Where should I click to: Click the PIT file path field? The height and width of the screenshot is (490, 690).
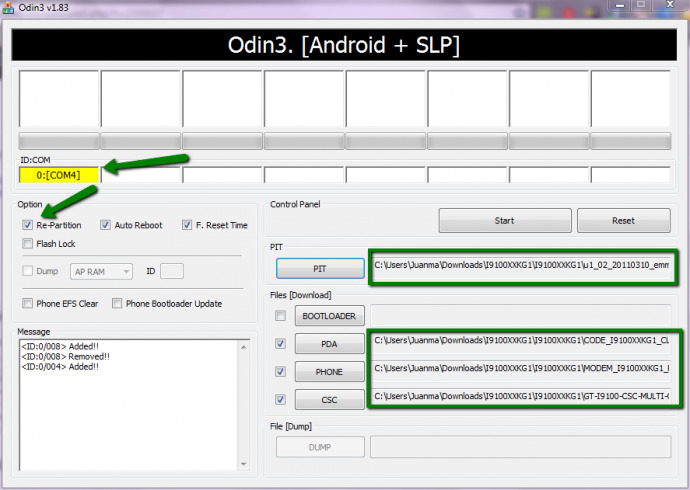[520, 267]
